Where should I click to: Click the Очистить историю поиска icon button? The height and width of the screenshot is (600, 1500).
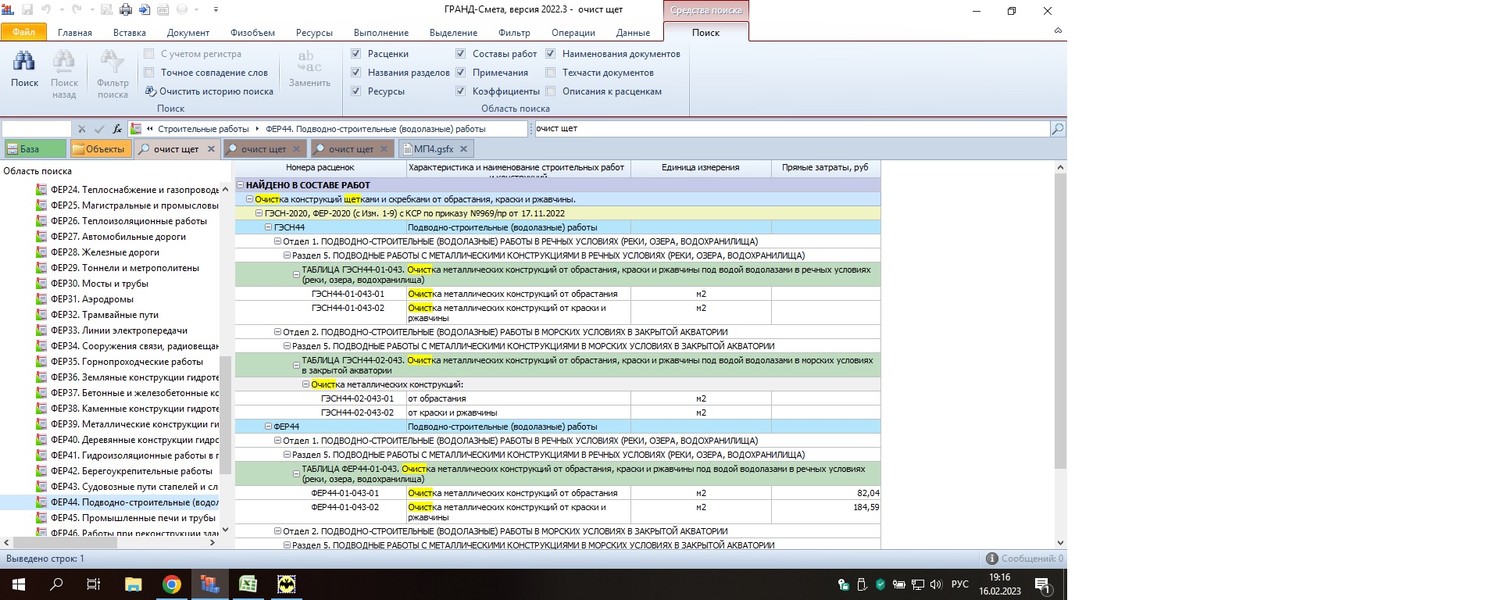(150, 91)
